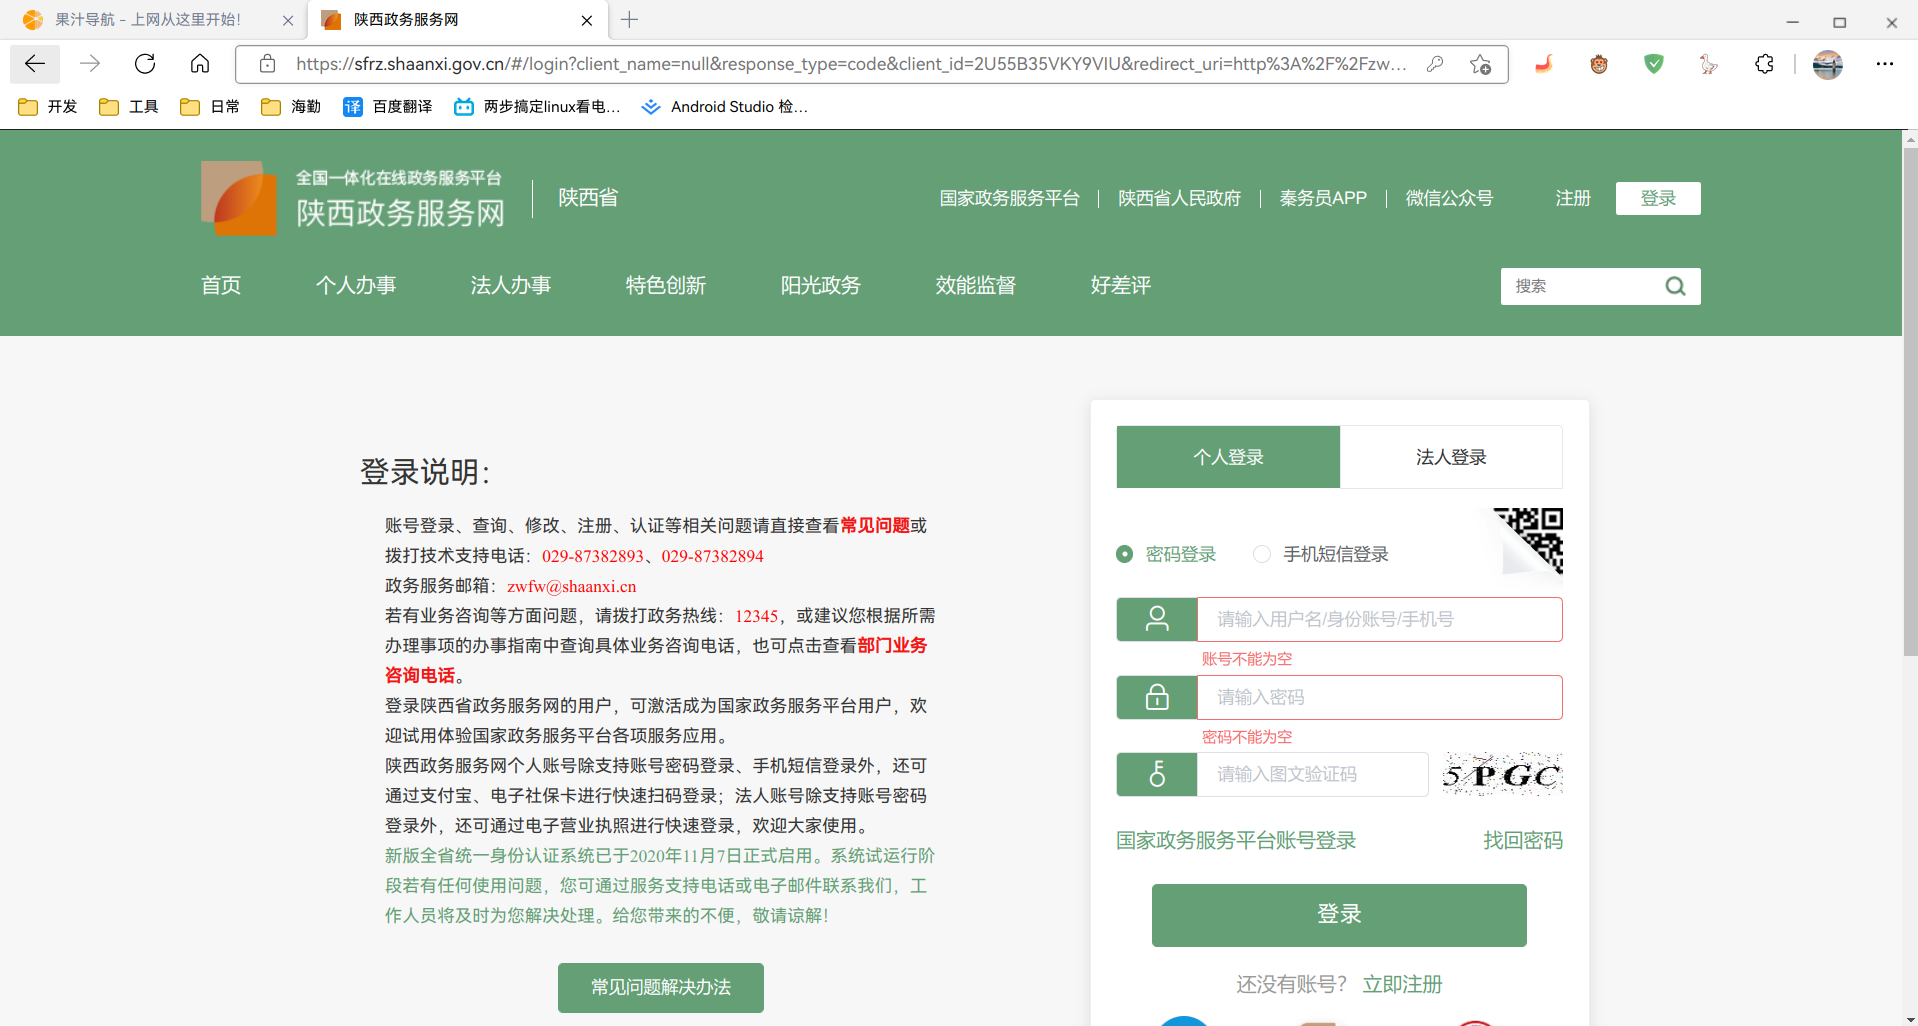Open 特色创新 navigation item
Image resolution: width=1918 pixels, height=1026 pixels.
tap(666, 285)
